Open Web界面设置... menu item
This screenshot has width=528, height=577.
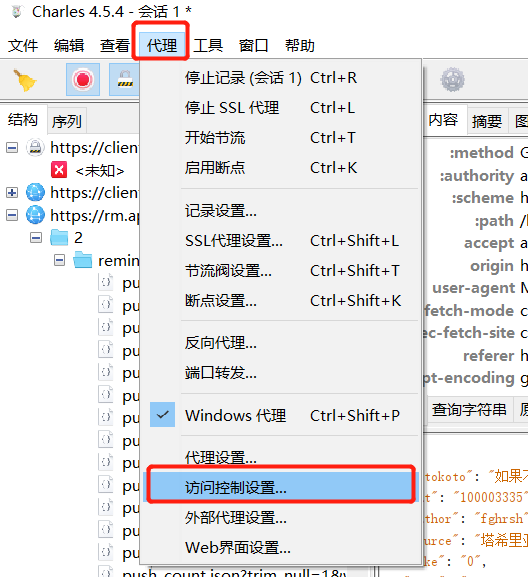280,547
